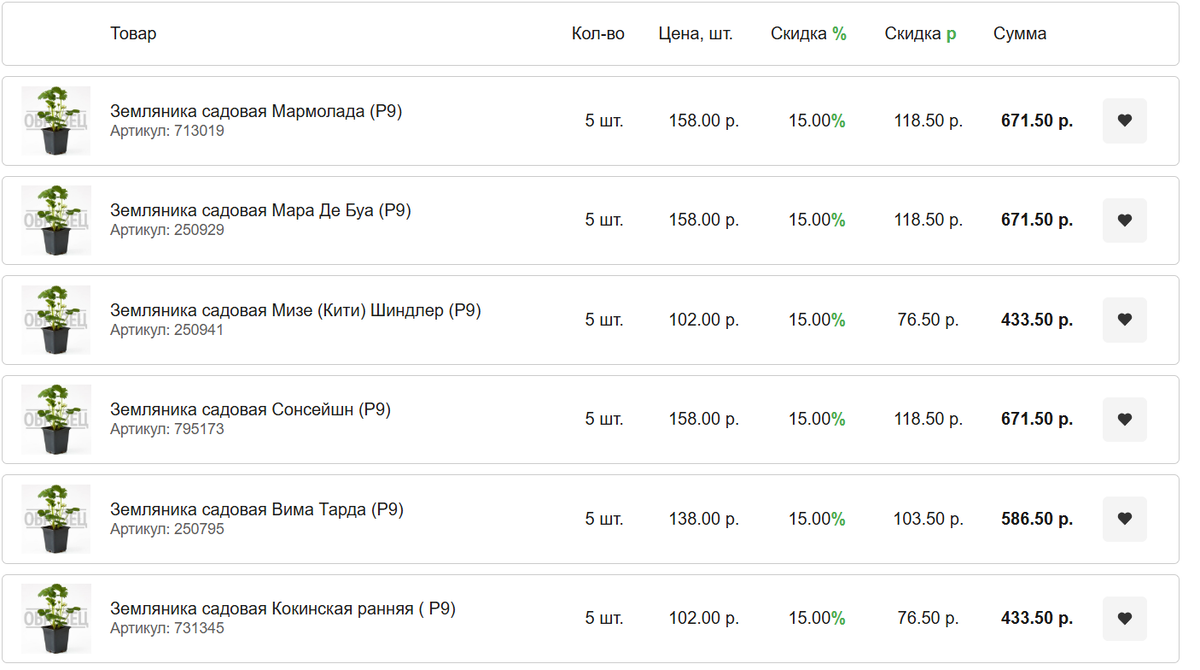The width and height of the screenshot is (1200, 670).
Task: Open Земляника садовая Вима Тарда link
Action: (x=257, y=509)
